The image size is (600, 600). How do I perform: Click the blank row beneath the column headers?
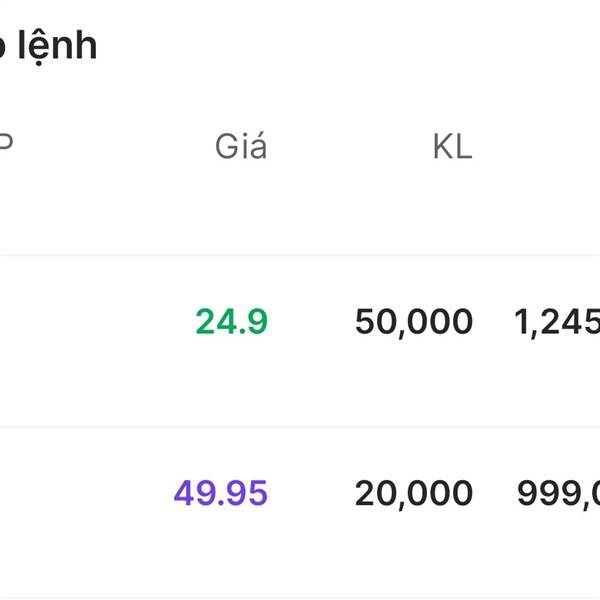tap(300, 214)
